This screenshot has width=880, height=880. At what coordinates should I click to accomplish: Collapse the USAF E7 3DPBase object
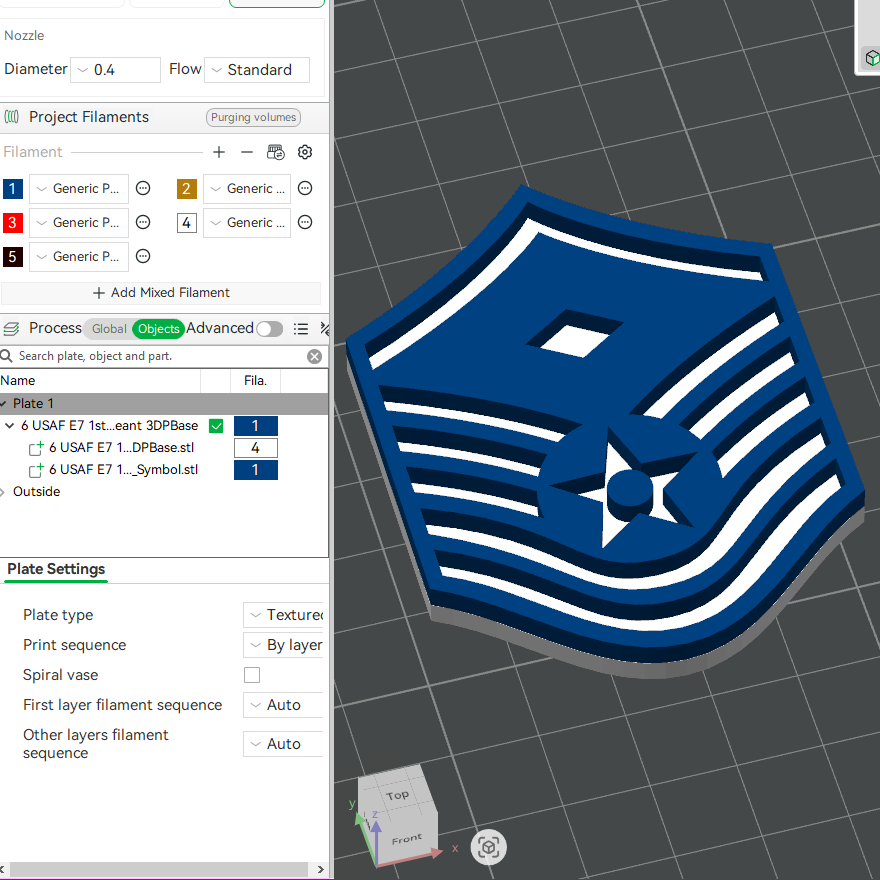pyautogui.click(x=10, y=426)
